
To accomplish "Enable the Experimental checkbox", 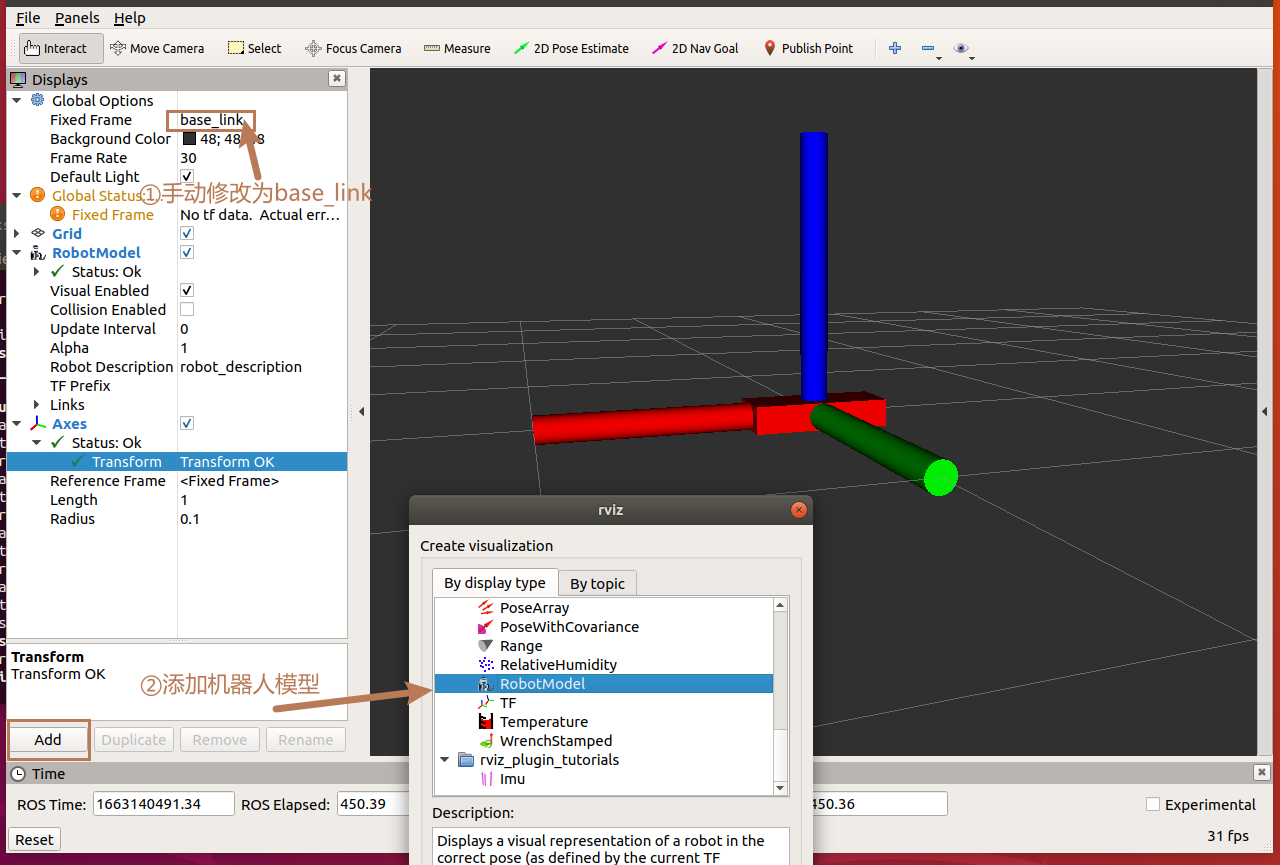I will pyautogui.click(x=1153, y=805).
